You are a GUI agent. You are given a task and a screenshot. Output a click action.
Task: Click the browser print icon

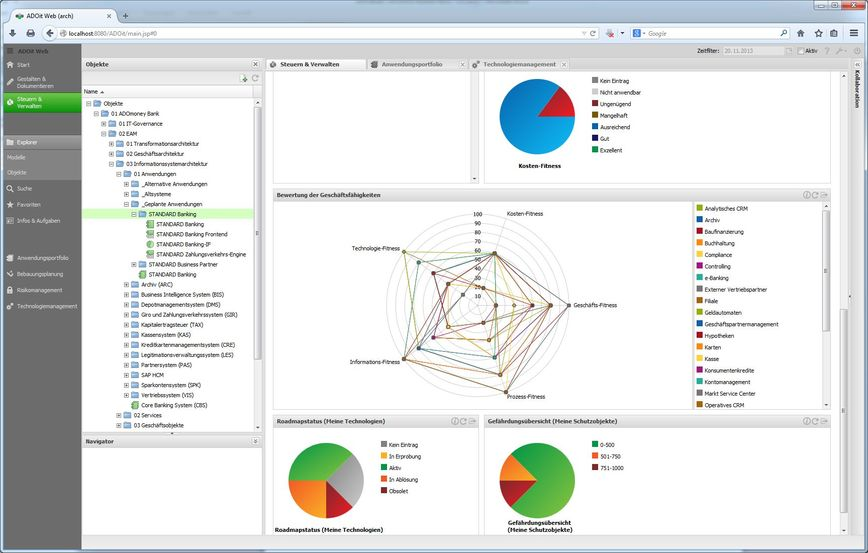(x=30, y=33)
